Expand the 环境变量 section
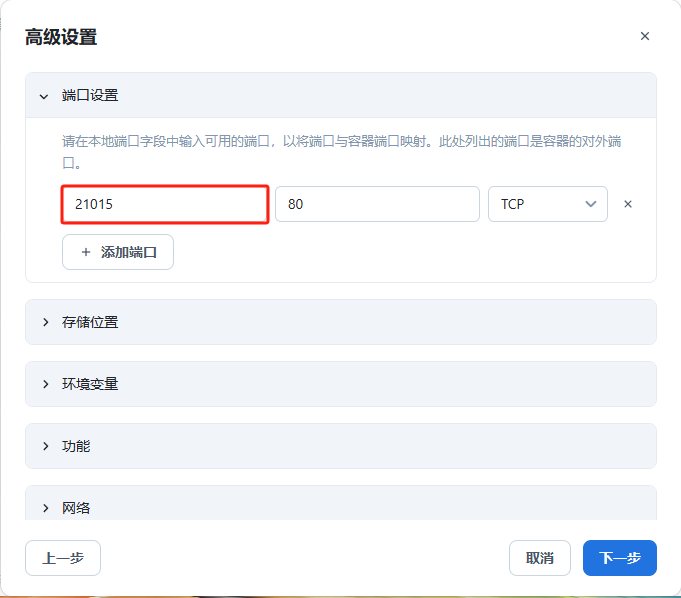This screenshot has height=598, width=681. coord(340,384)
